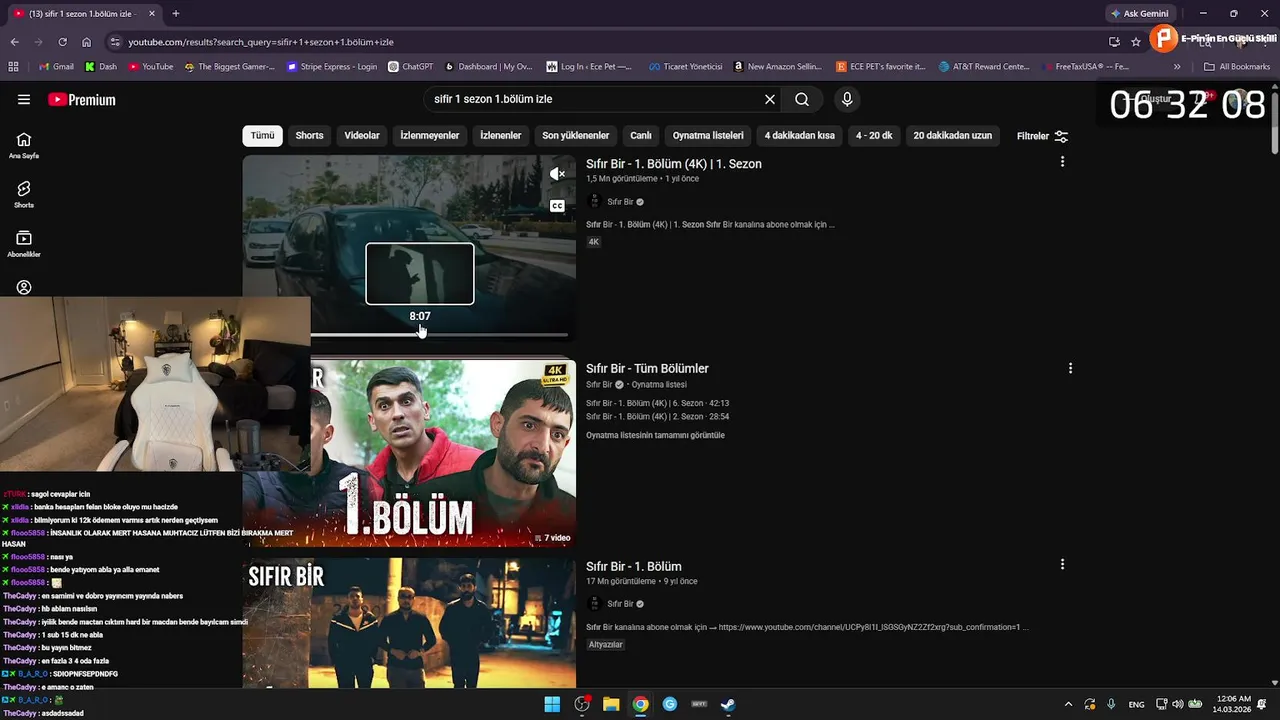Open the Sıfır Bir - Tüm Bölümler playlist title
Image resolution: width=1280 pixels, height=720 pixels.
click(x=647, y=369)
